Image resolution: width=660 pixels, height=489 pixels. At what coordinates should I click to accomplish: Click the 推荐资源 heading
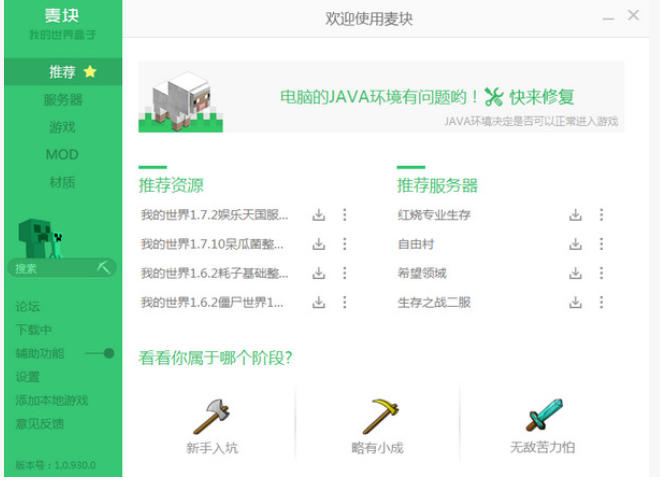pos(171,185)
